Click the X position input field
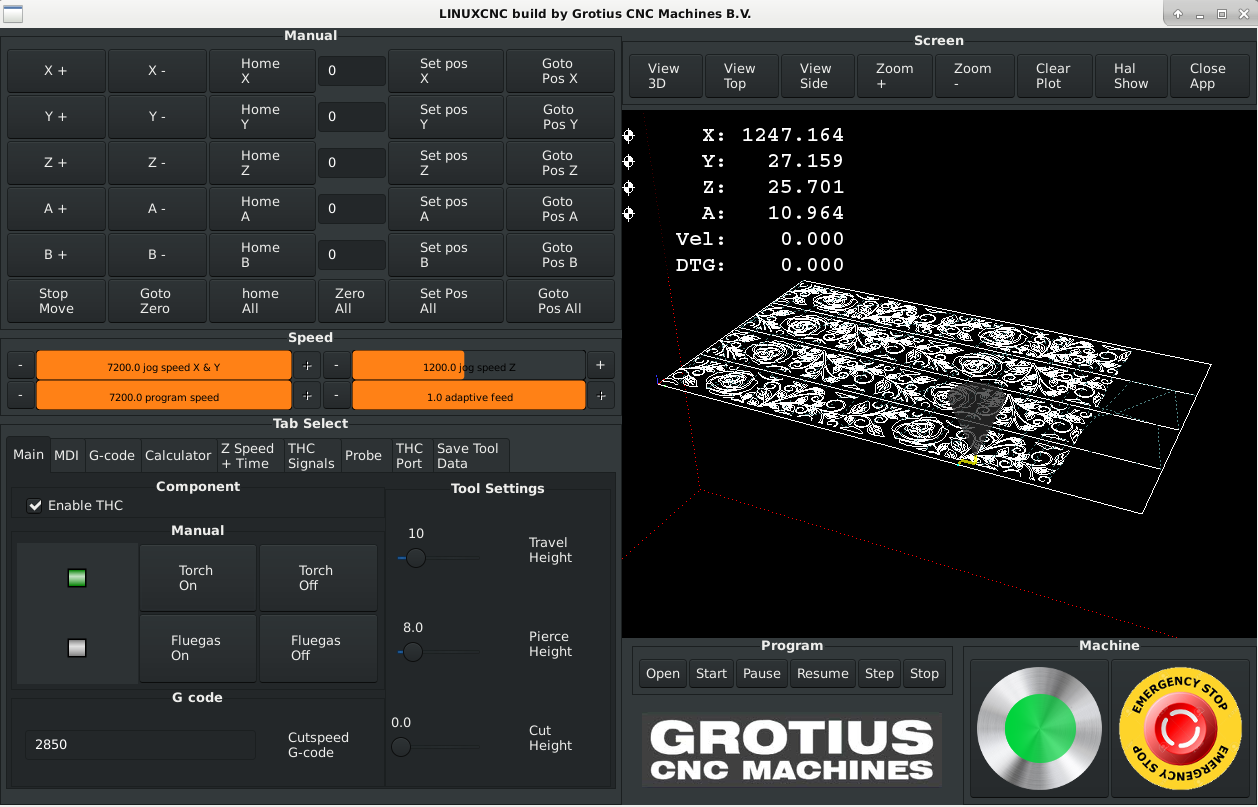This screenshot has width=1258, height=807. pos(352,71)
